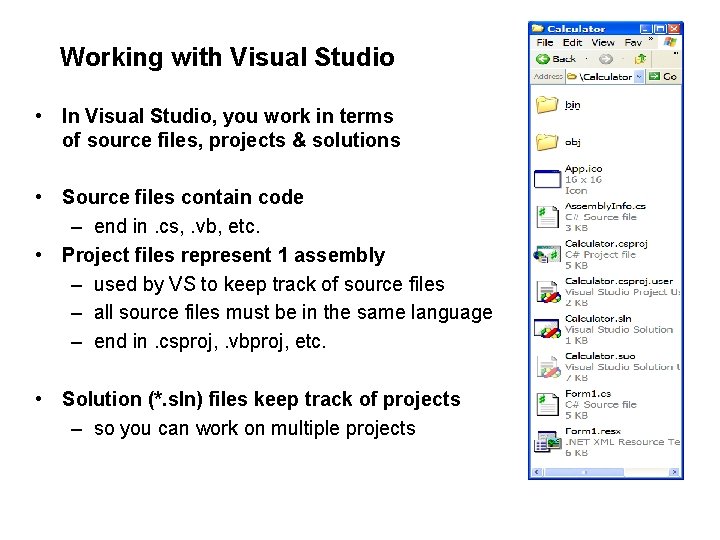720x540 pixels.
Task: Click the folder icon in Calculator title bar
Action: (x=538, y=28)
